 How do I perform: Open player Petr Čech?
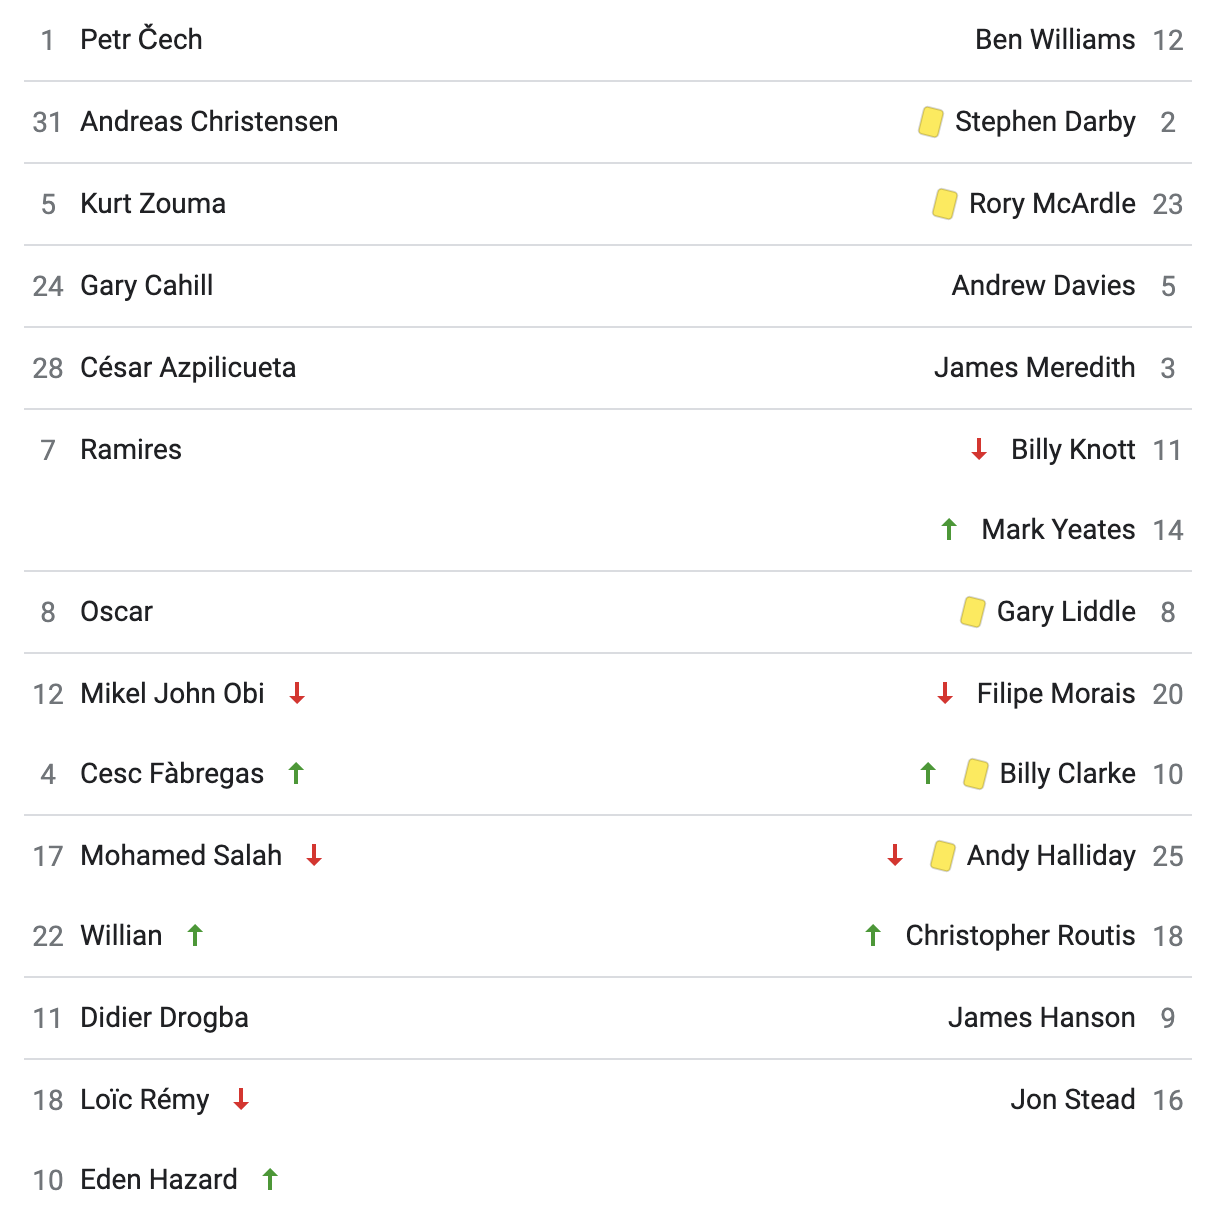coord(142,39)
